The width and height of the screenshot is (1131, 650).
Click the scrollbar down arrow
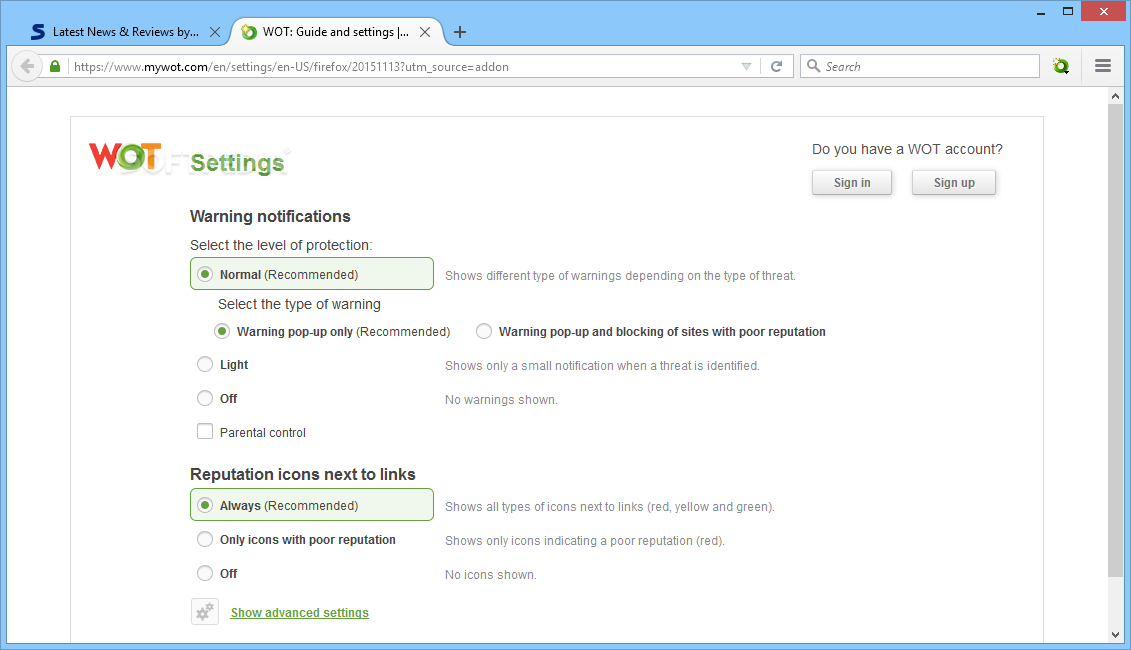click(x=1115, y=635)
